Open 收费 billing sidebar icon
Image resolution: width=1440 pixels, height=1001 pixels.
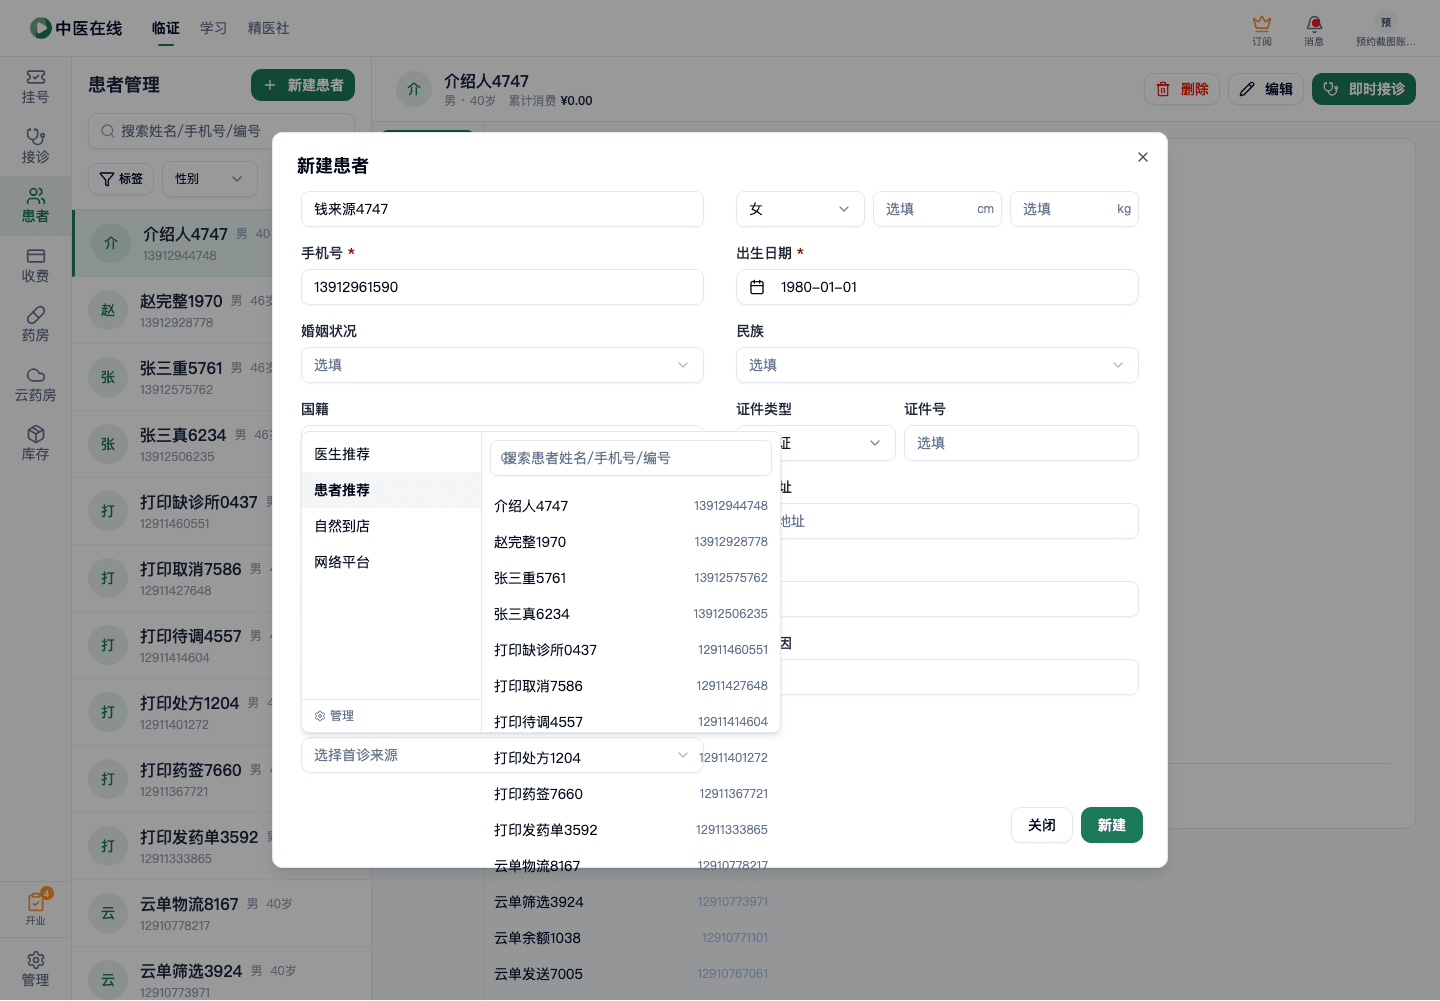point(35,265)
